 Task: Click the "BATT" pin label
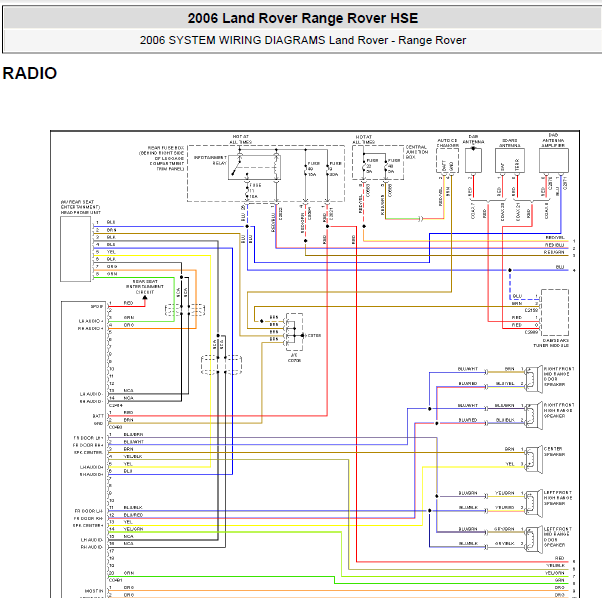[x=98, y=416]
